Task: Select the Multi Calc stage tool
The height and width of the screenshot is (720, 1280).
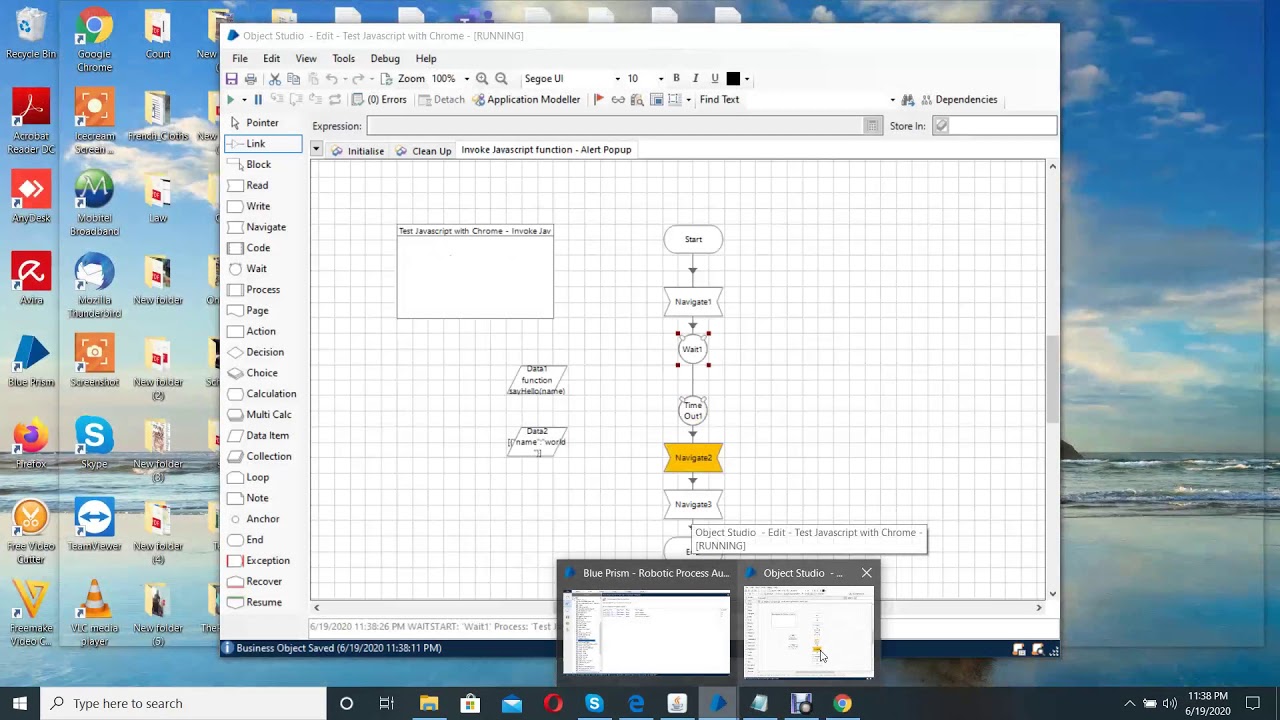Action: (260, 415)
